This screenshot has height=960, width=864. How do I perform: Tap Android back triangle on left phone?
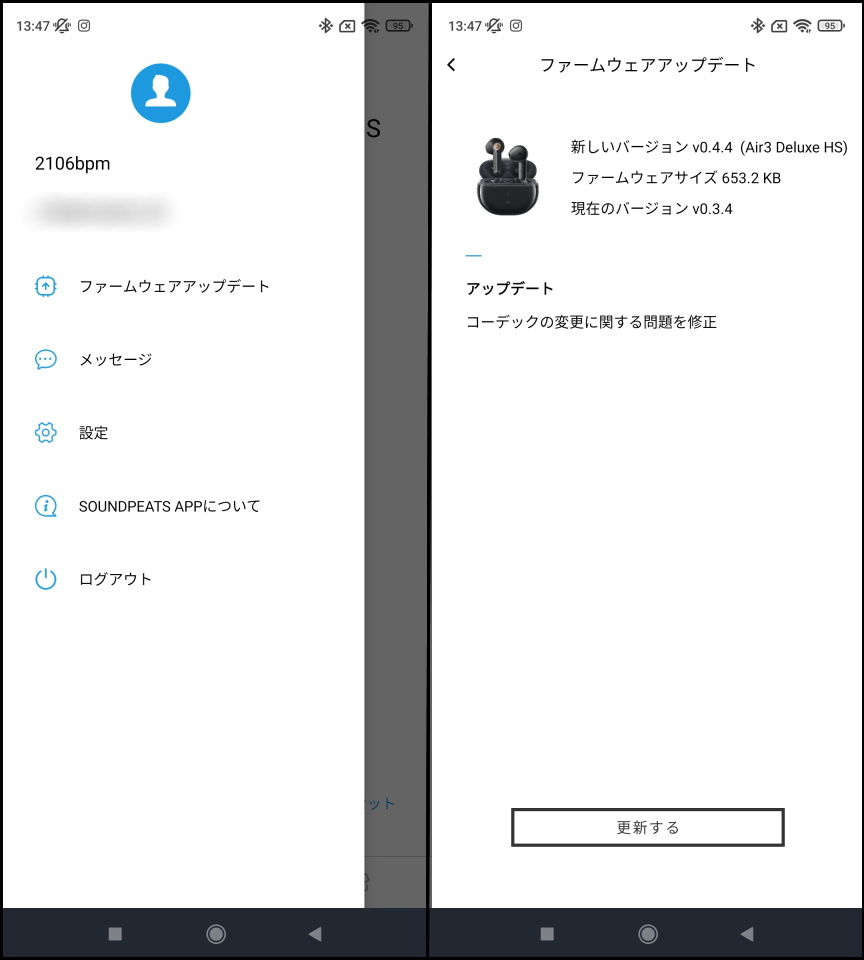(315, 934)
